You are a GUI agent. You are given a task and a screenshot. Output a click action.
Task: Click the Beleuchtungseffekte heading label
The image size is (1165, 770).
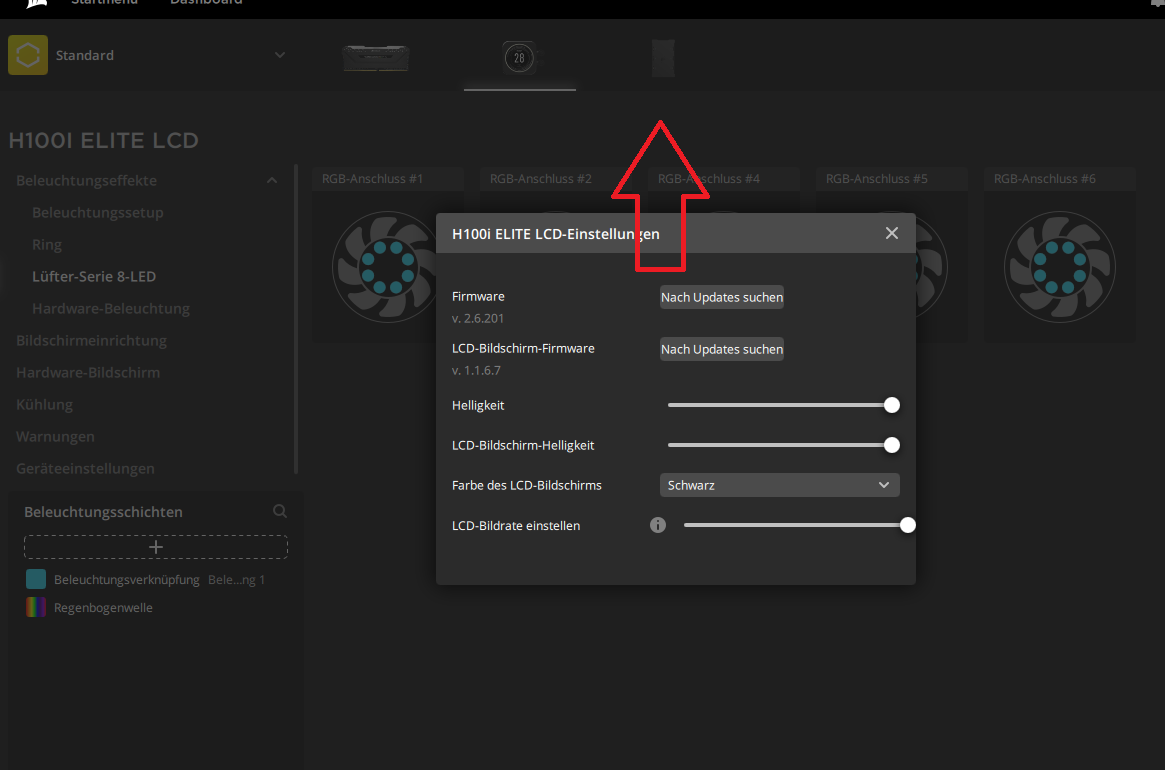coord(86,181)
